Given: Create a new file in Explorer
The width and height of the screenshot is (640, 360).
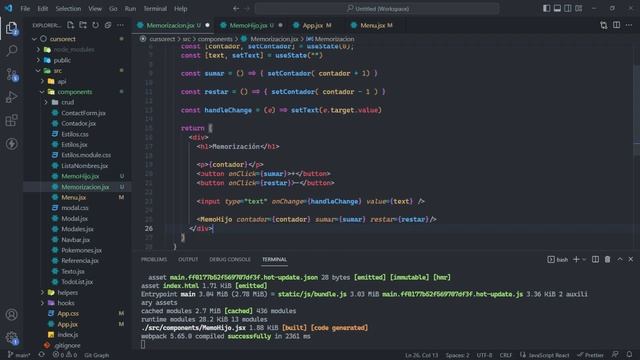Looking at the screenshot, I should [70, 25].
